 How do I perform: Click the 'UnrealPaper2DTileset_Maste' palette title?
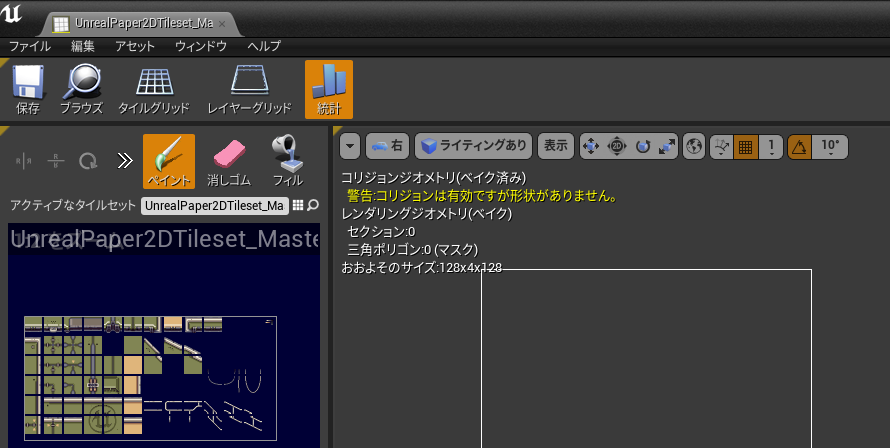pyautogui.click(x=165, y=238)
